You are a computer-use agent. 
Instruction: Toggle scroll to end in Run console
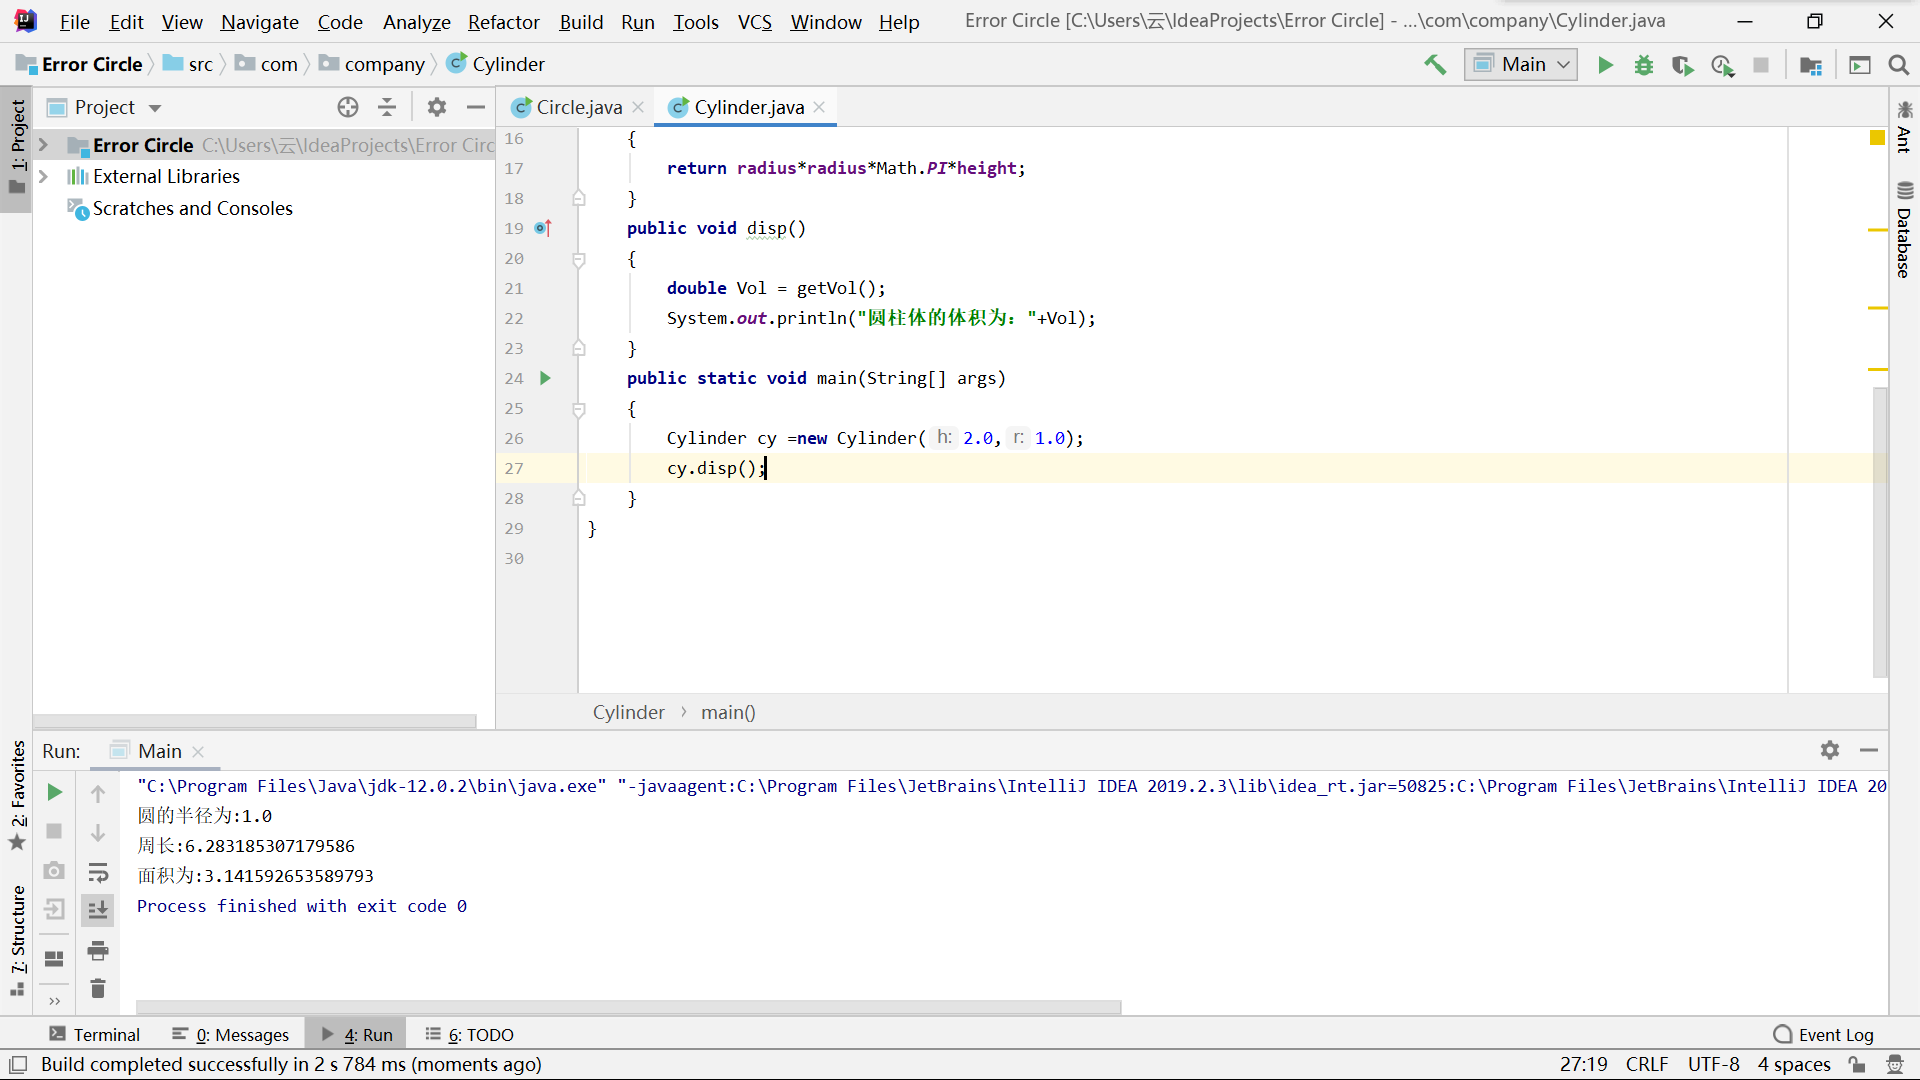click(98, 910)
